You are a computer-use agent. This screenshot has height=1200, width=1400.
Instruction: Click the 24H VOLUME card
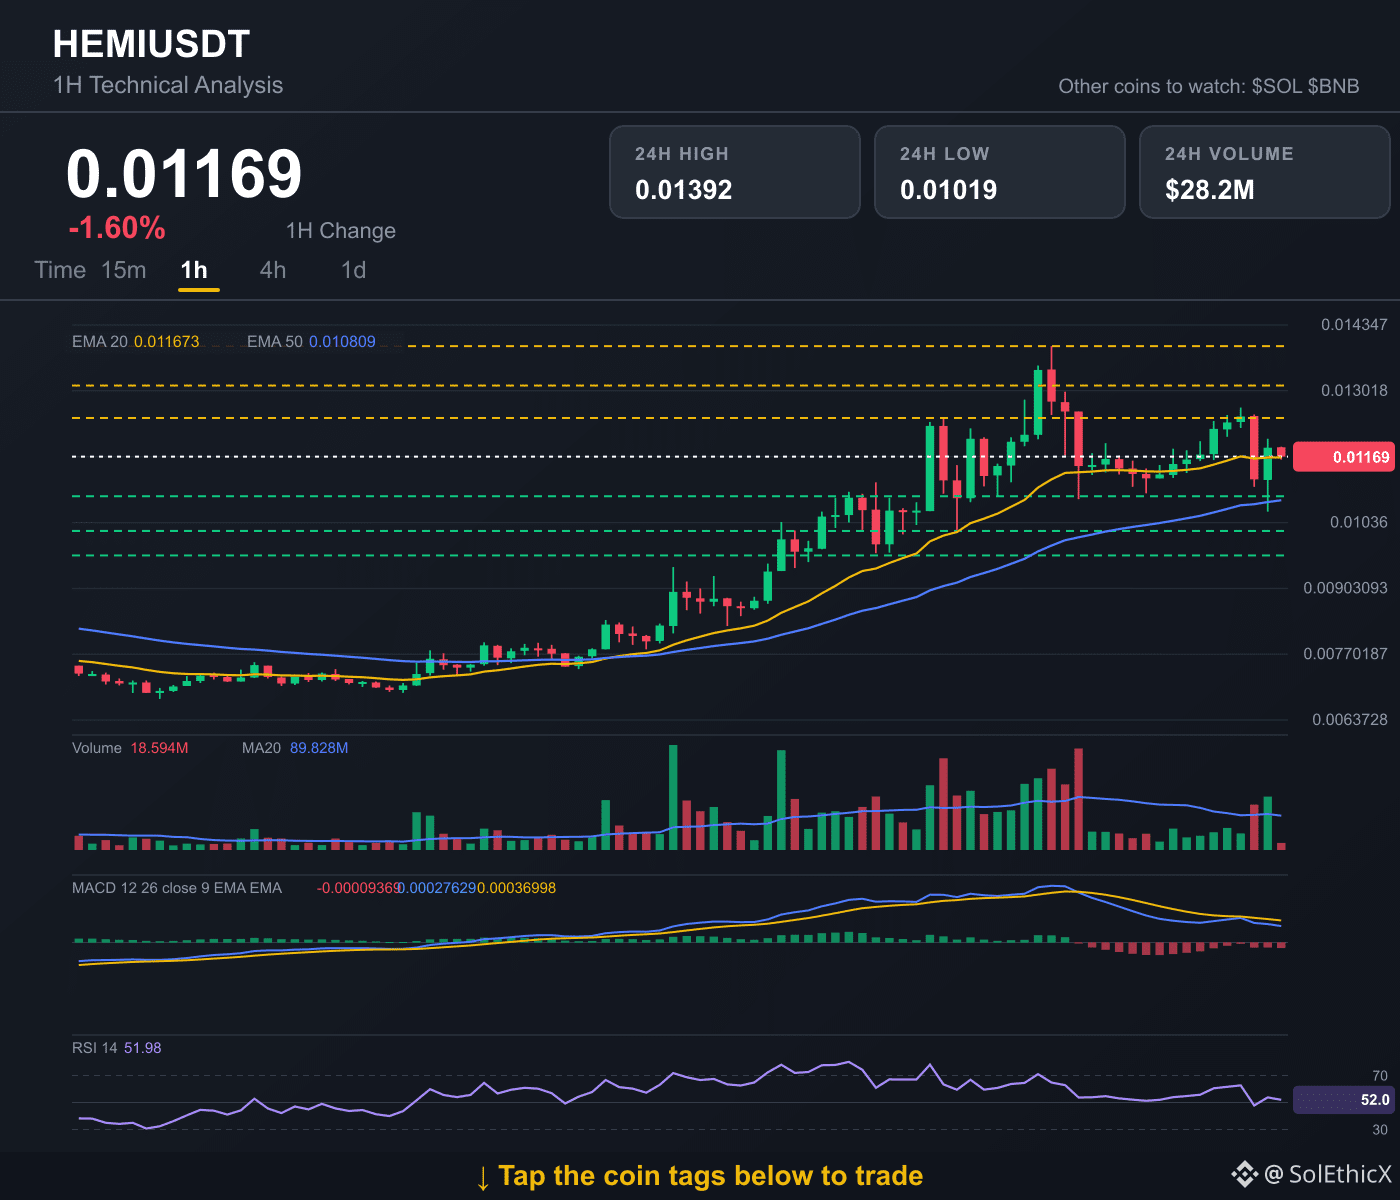(x=1265, y=172)
